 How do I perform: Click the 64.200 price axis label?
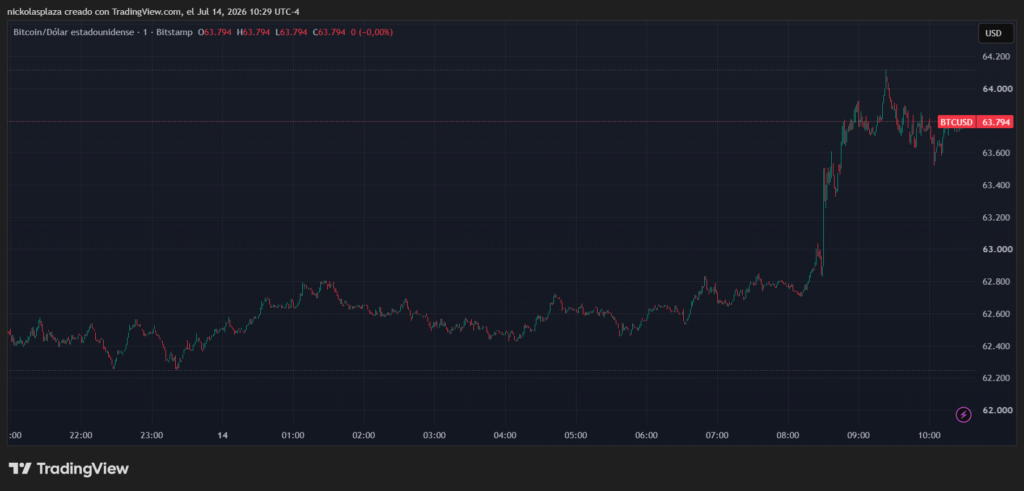pos(995,57)
